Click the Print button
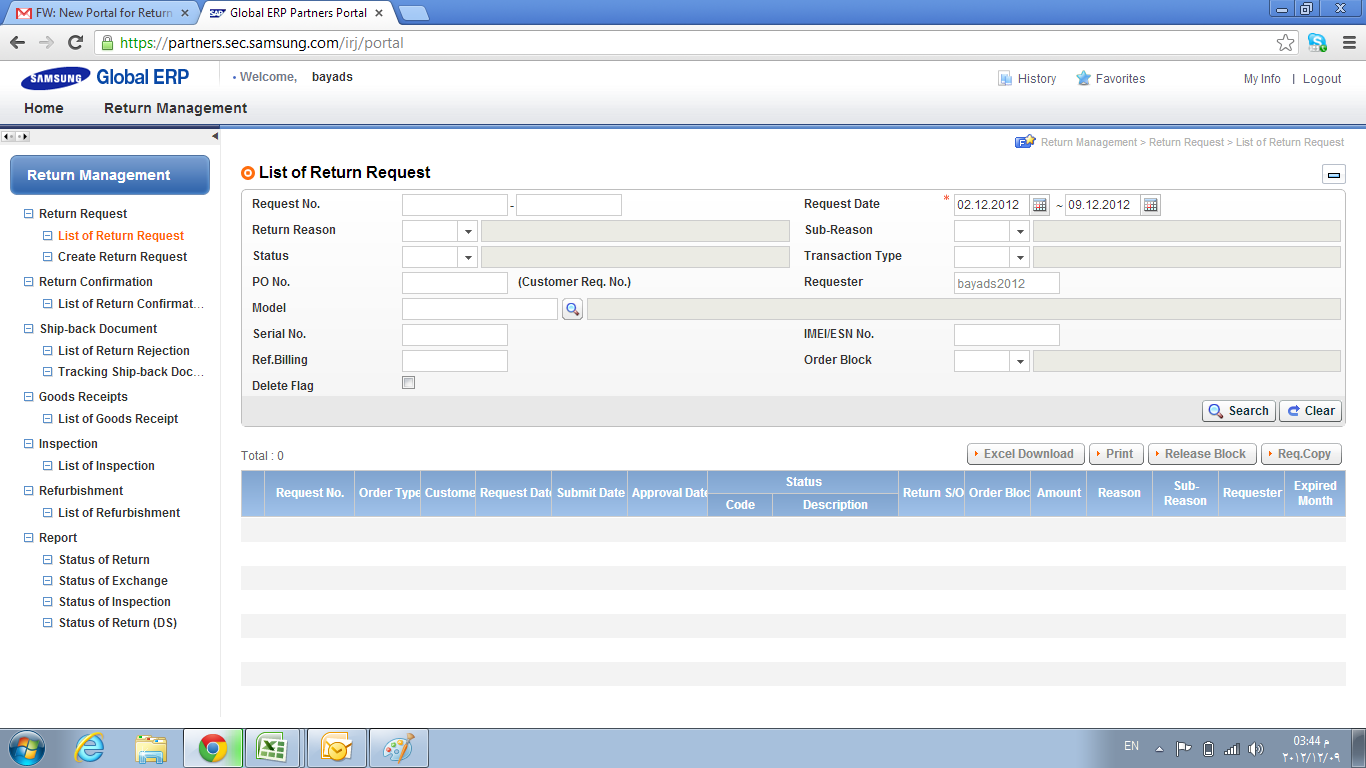The width and height of the screenshot is (1366, 768). point(1116,454)
